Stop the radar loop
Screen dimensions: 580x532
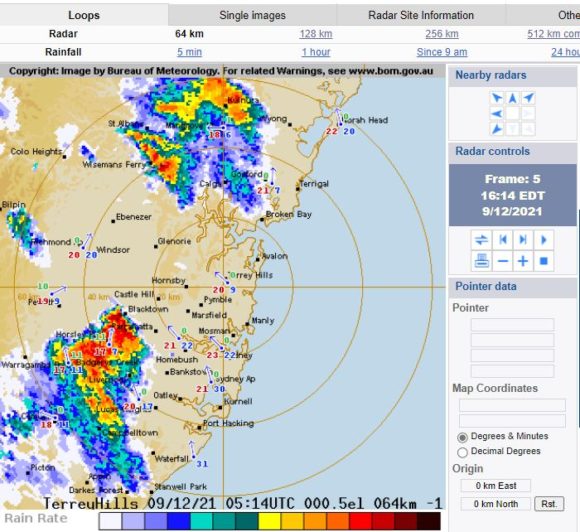coord(544,261)
